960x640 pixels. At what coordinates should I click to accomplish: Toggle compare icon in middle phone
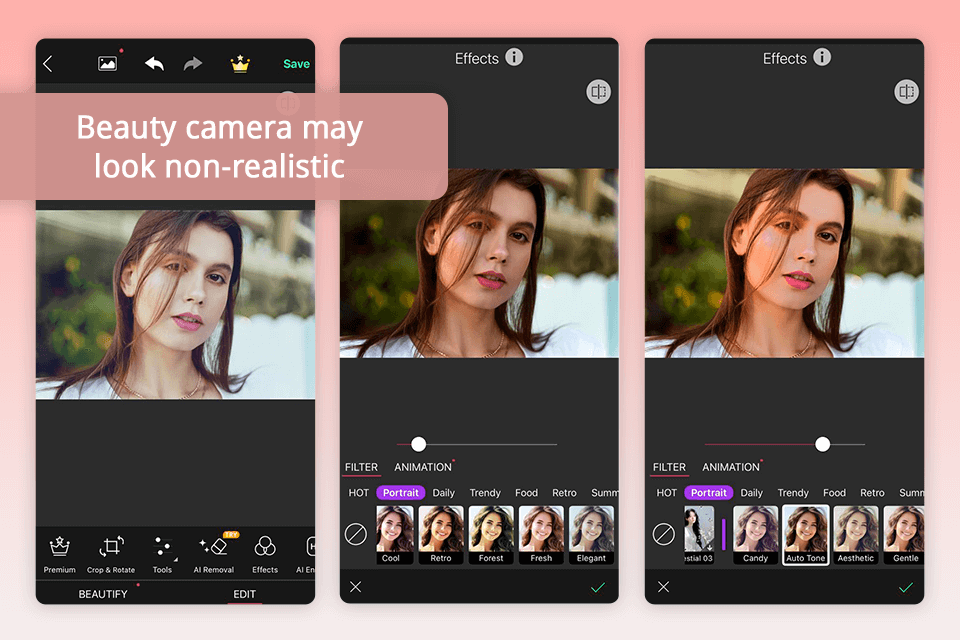[598, 92]
